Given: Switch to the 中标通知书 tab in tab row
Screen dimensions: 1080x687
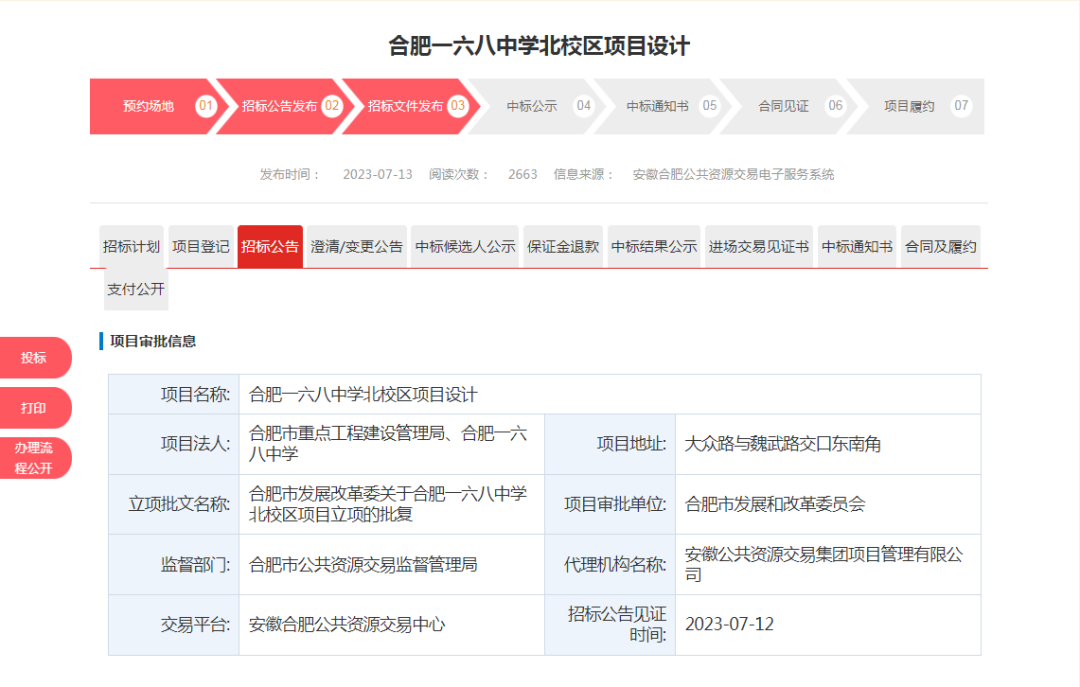Looking at the screenshot, I should 858,247.
